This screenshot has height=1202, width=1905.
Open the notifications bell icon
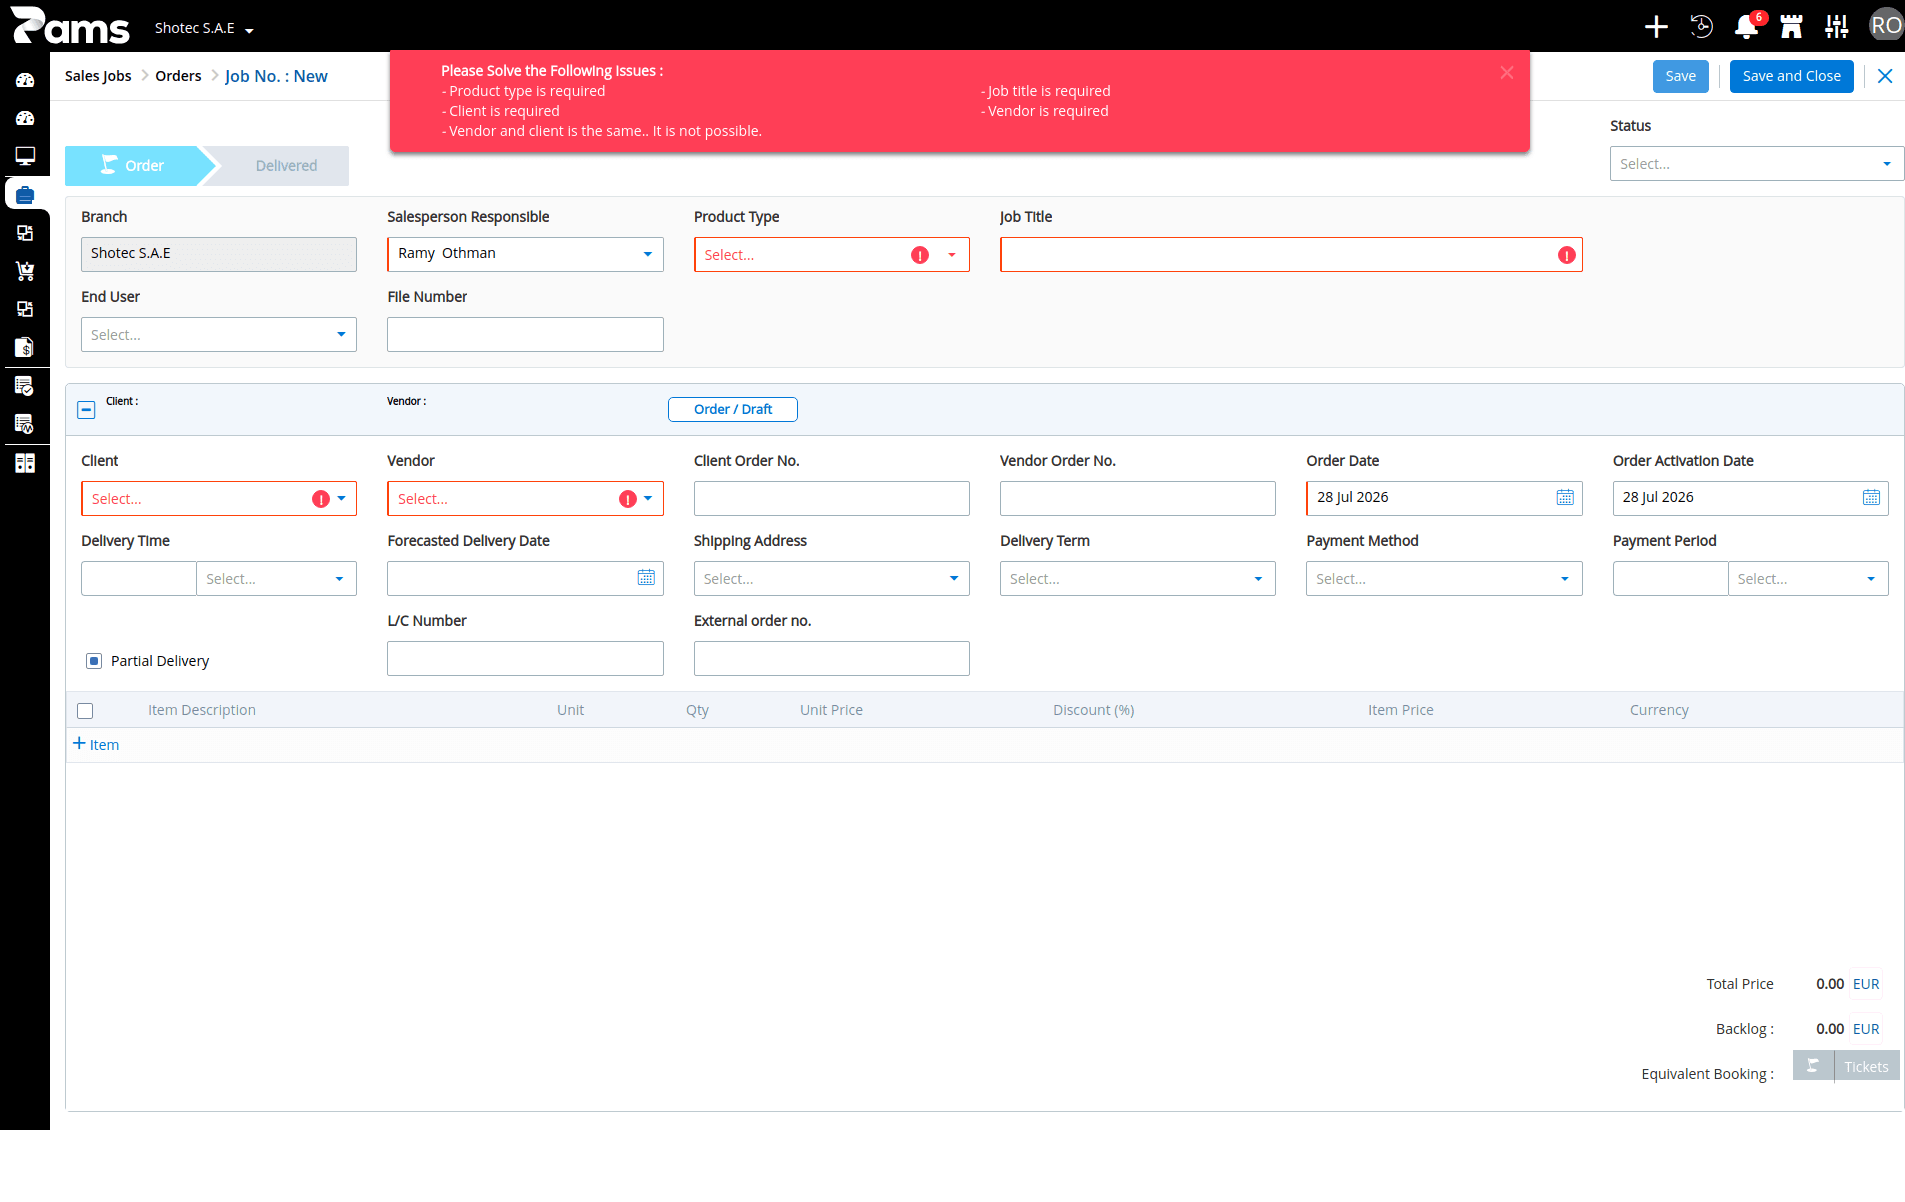[1746, 27]
